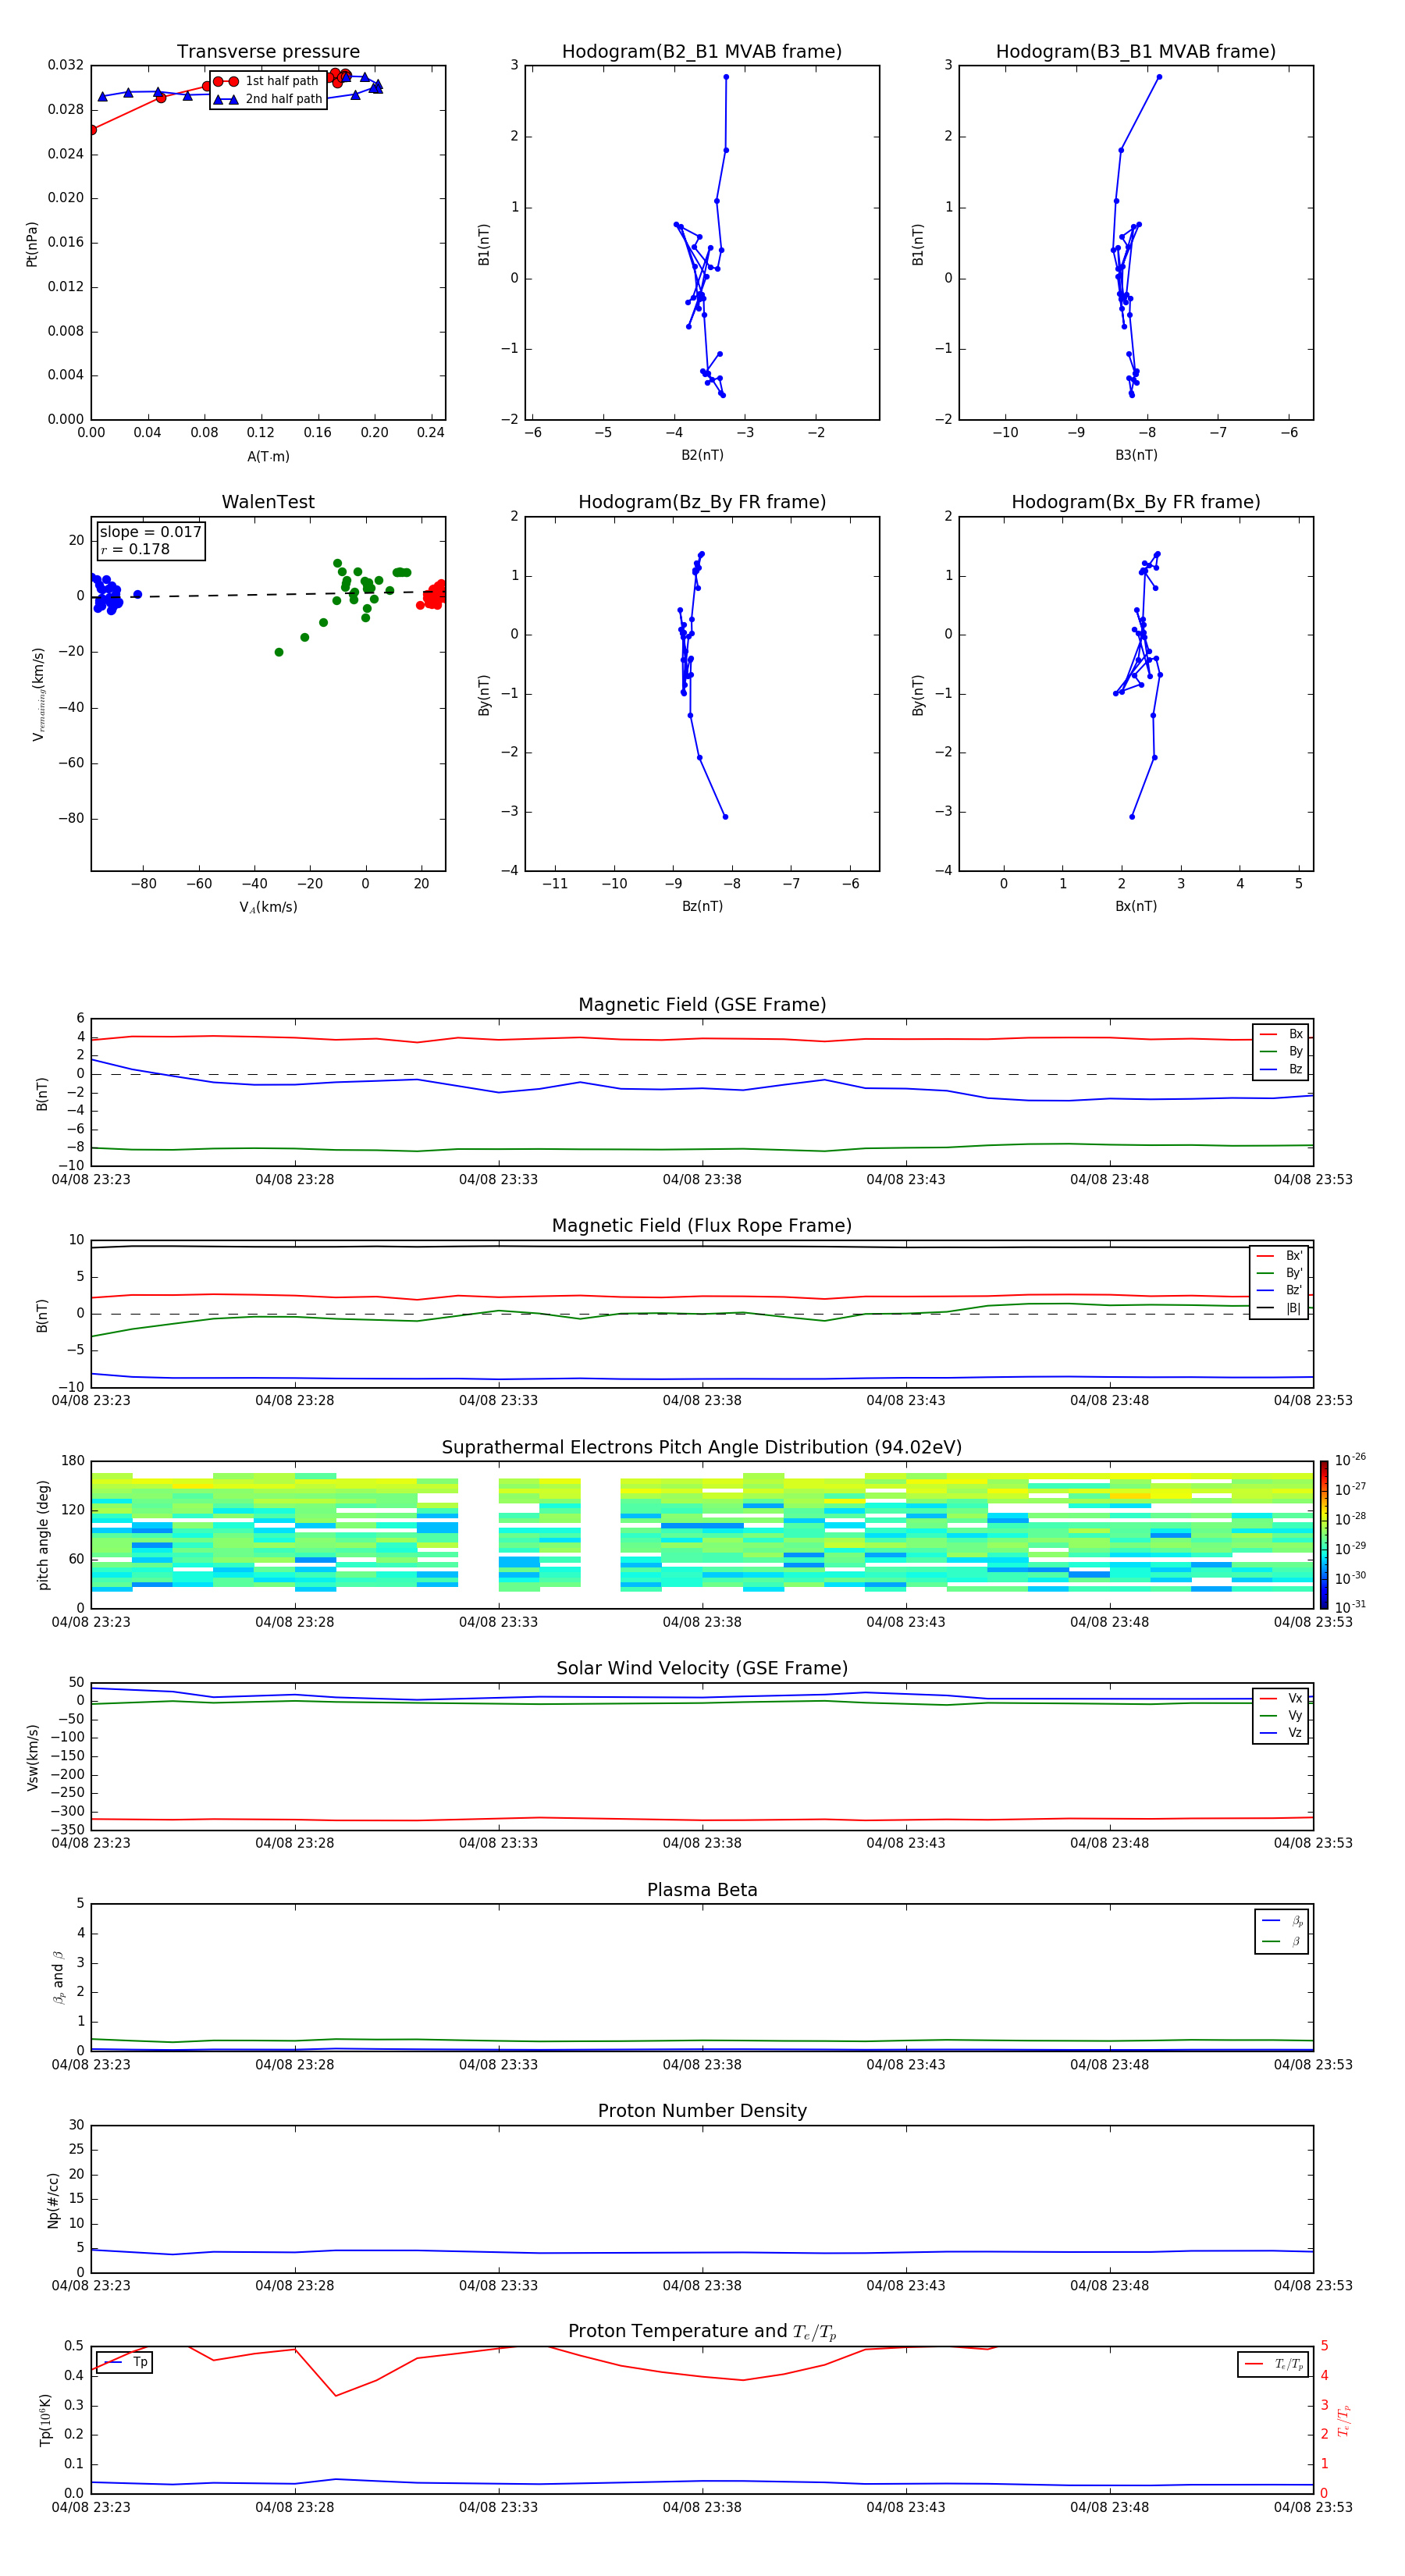The image size is (1405, 2576).
Task: Click the pitch angle color scale bar
Action: (1323, 1535)
